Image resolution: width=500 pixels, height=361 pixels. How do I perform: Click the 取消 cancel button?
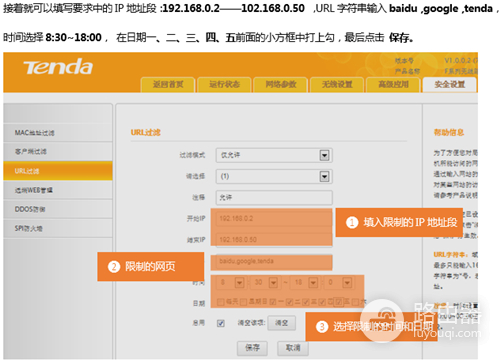pos(293,348)
